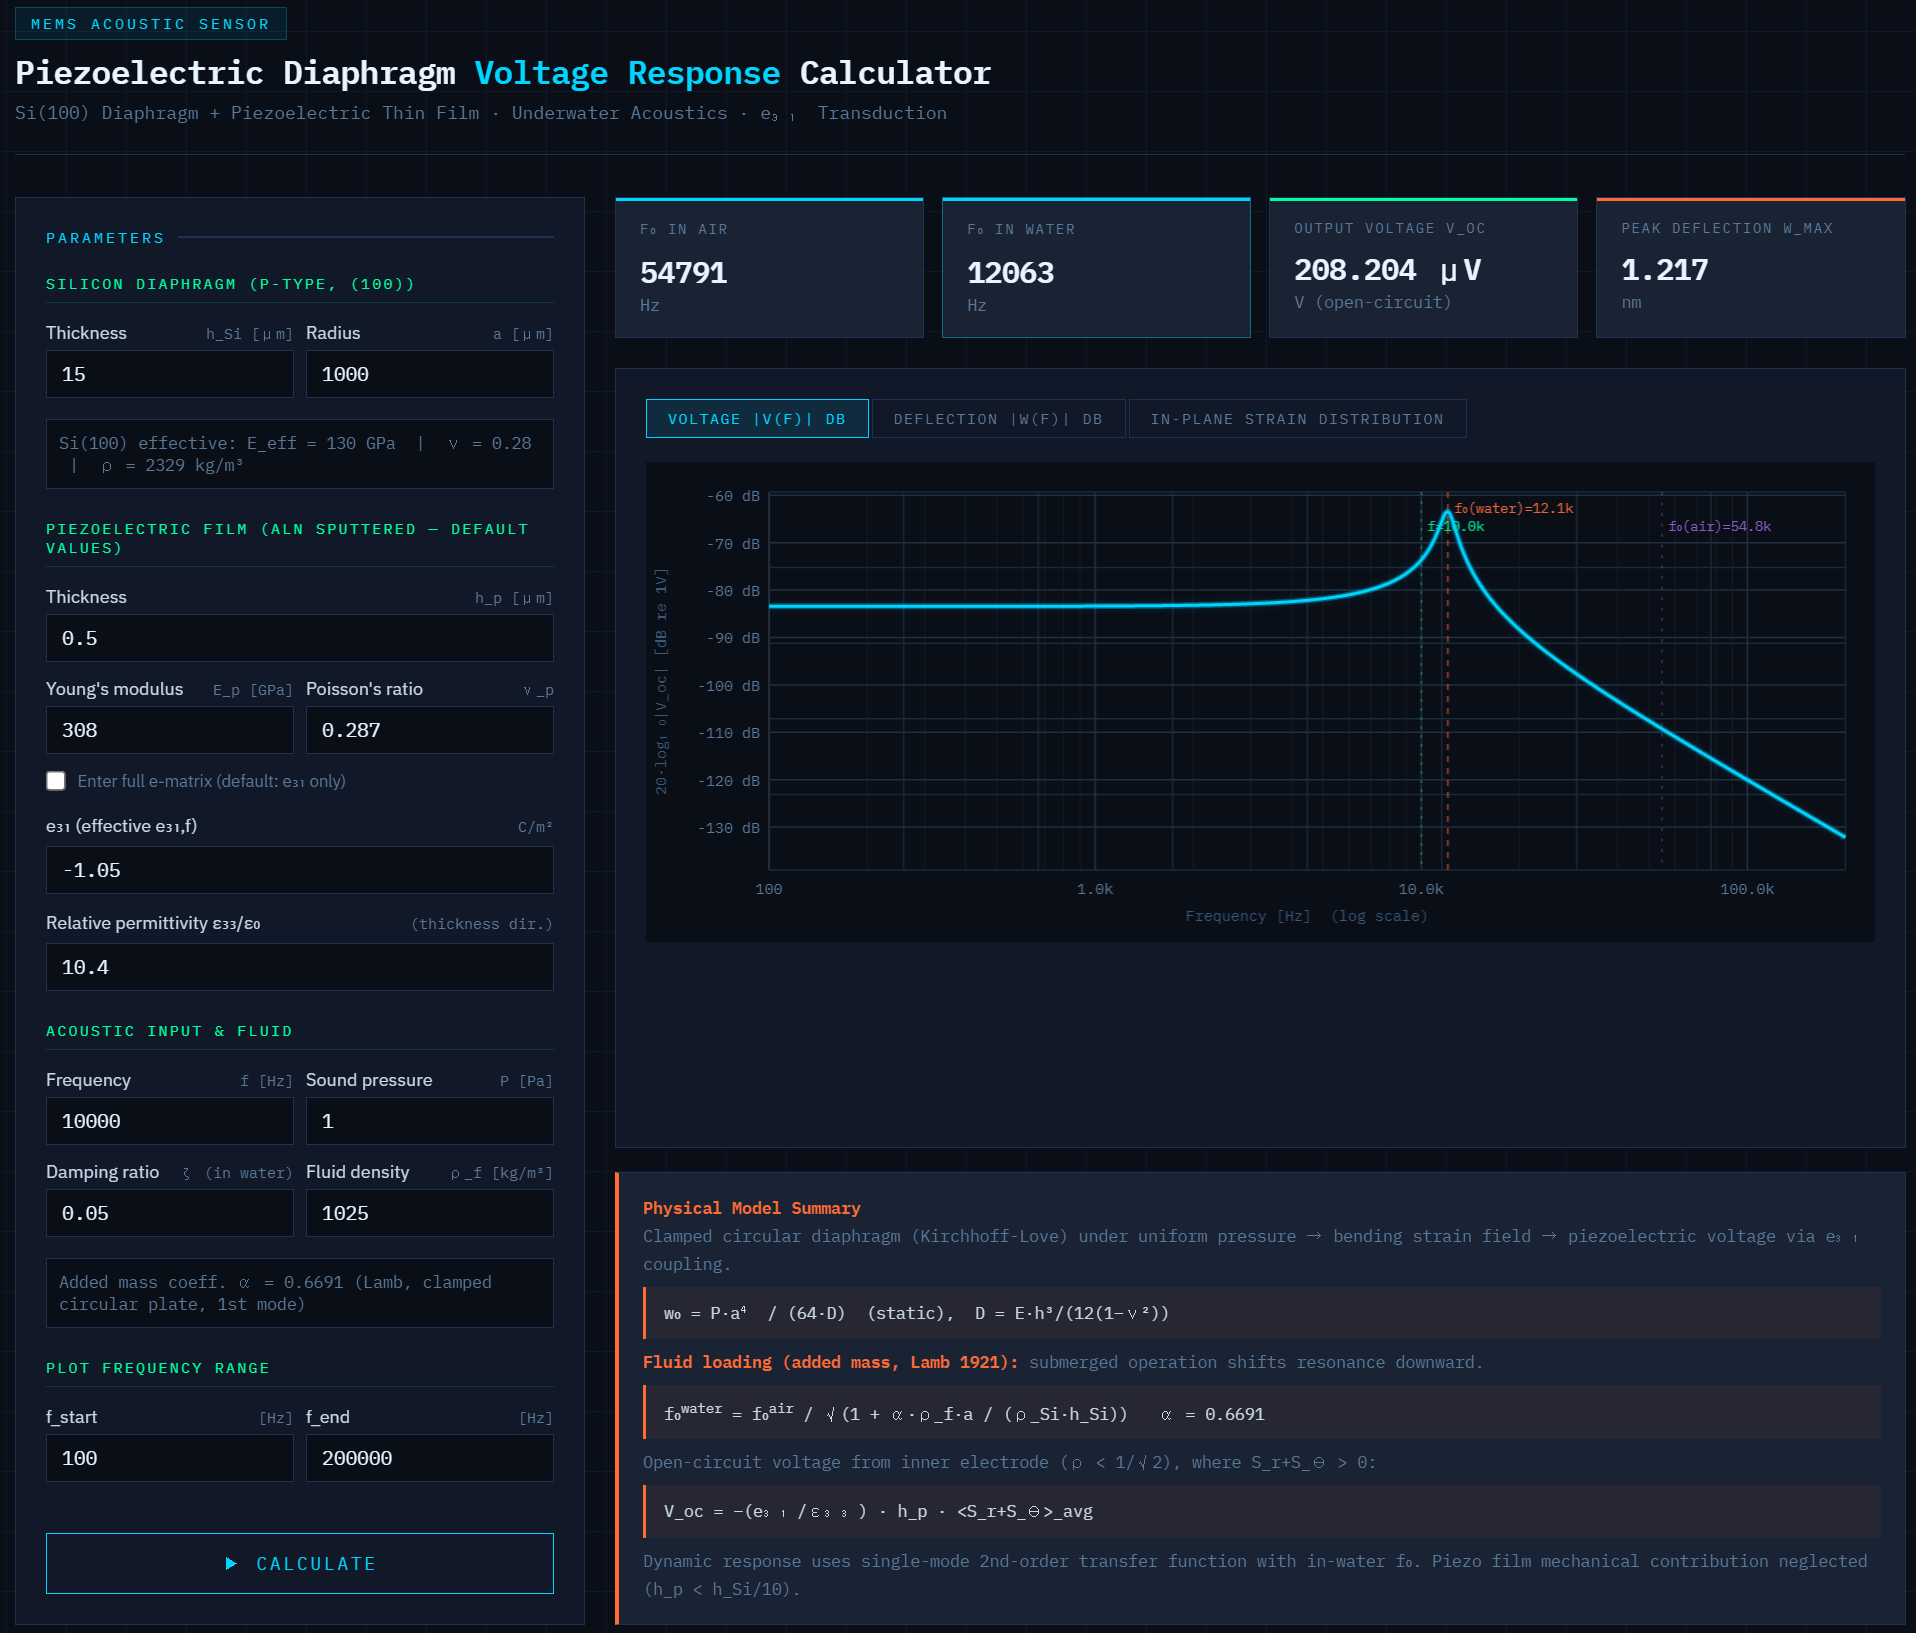Edit the silicon diaphragm Thickness field
1916x1633 pixels.
tap(169, 374)
